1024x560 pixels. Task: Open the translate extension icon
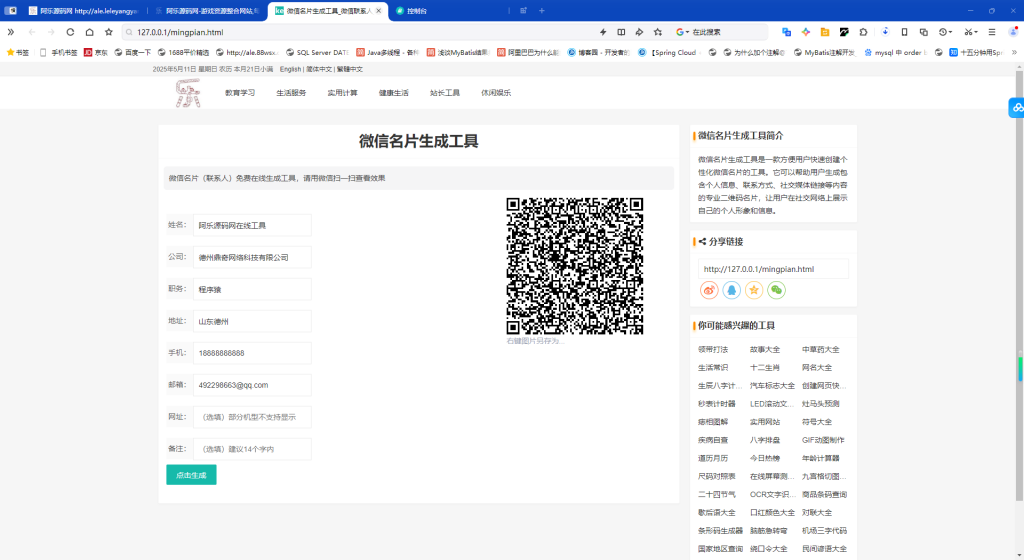[786, 32]
